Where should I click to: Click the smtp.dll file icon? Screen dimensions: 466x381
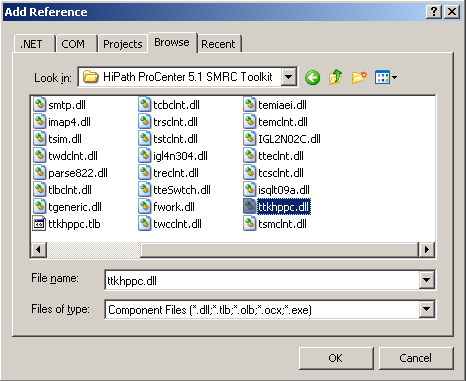(x=39, y=104)
